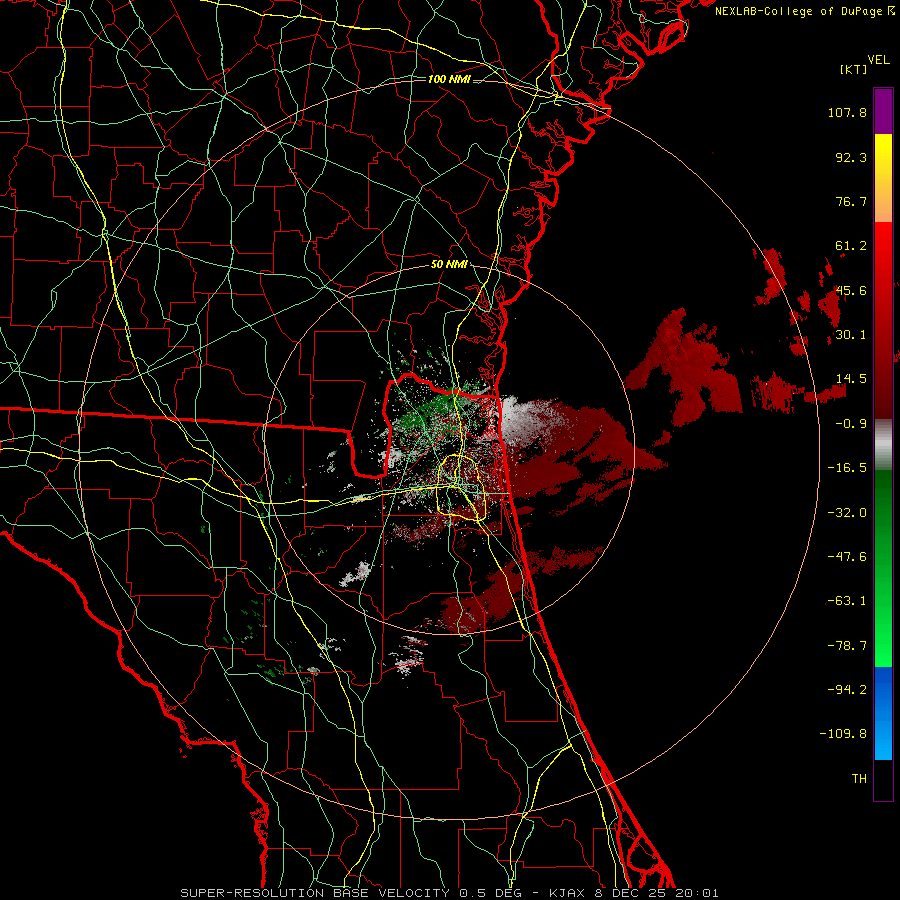Click the -109.8 velocity scale value
Screen dimensions: 900x900
click(844, 734)
